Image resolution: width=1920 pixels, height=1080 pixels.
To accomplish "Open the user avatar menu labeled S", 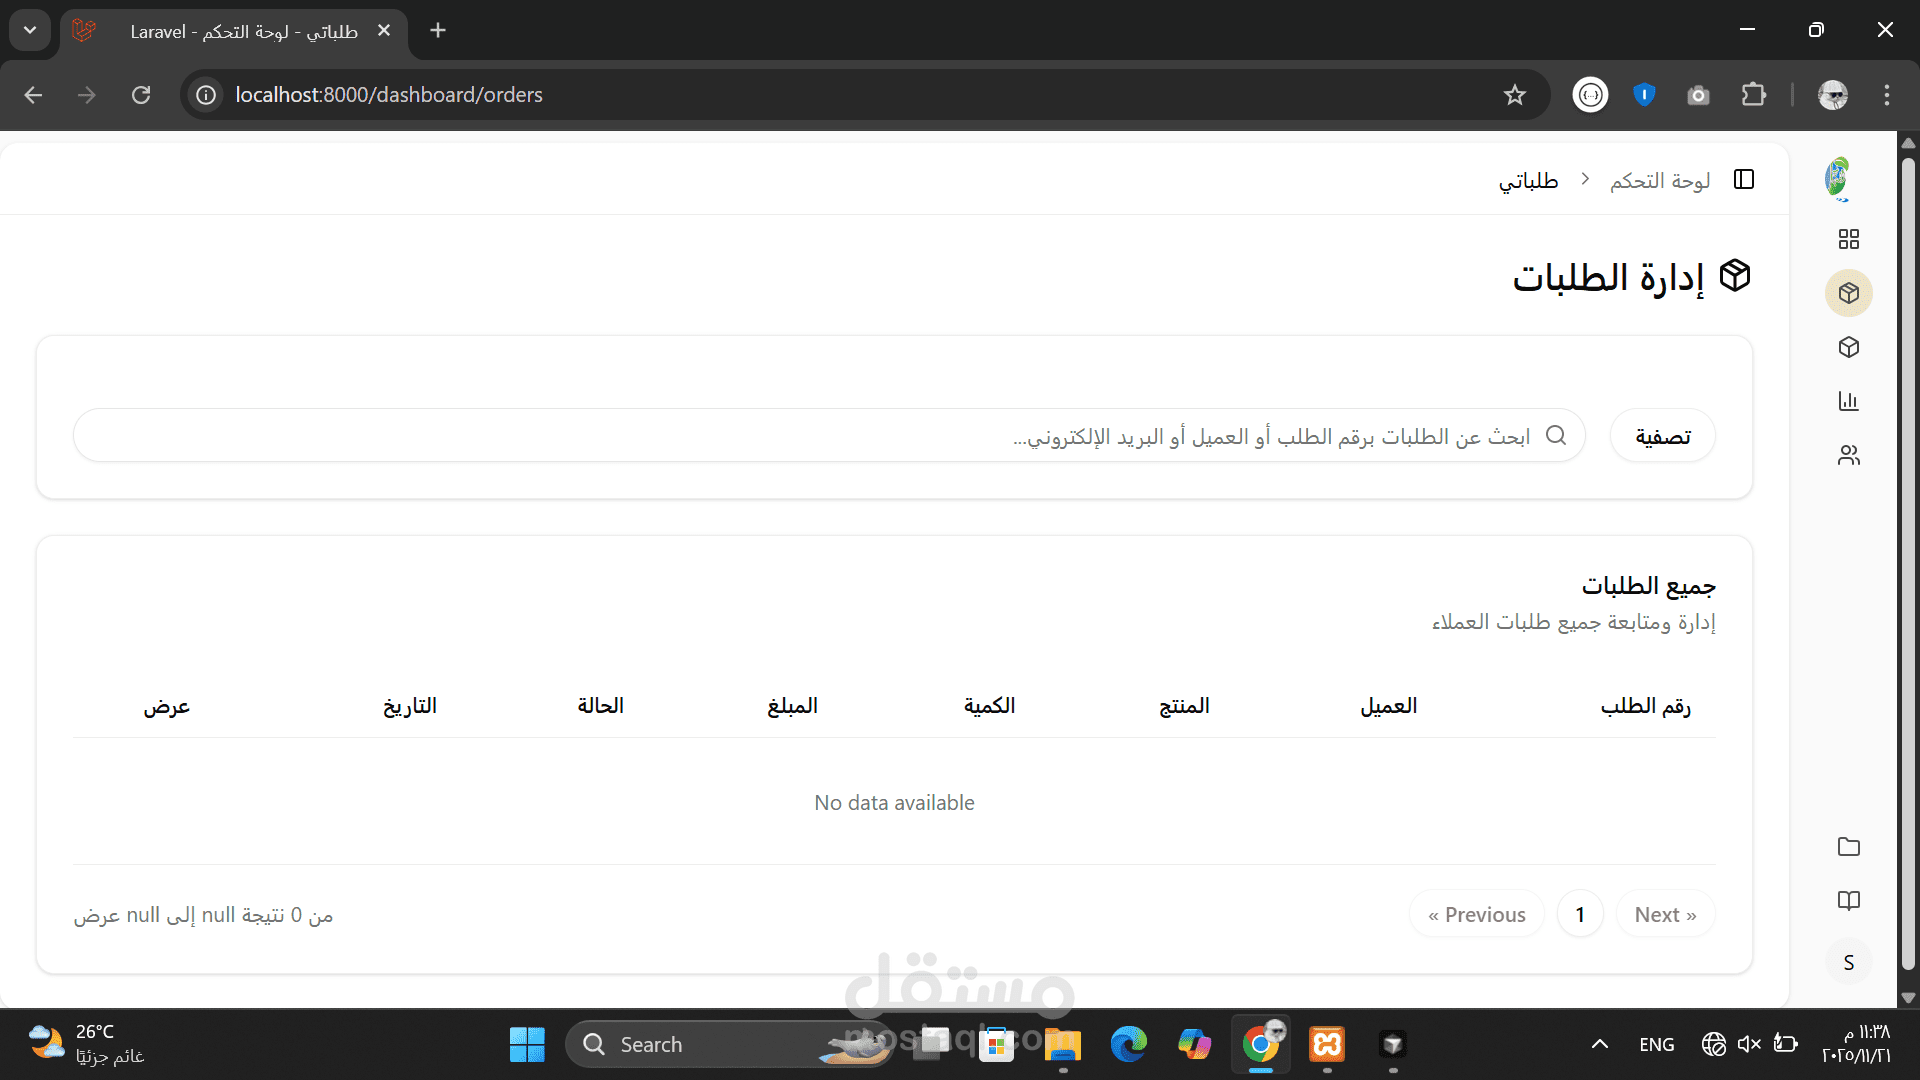I will point(1848,962).
